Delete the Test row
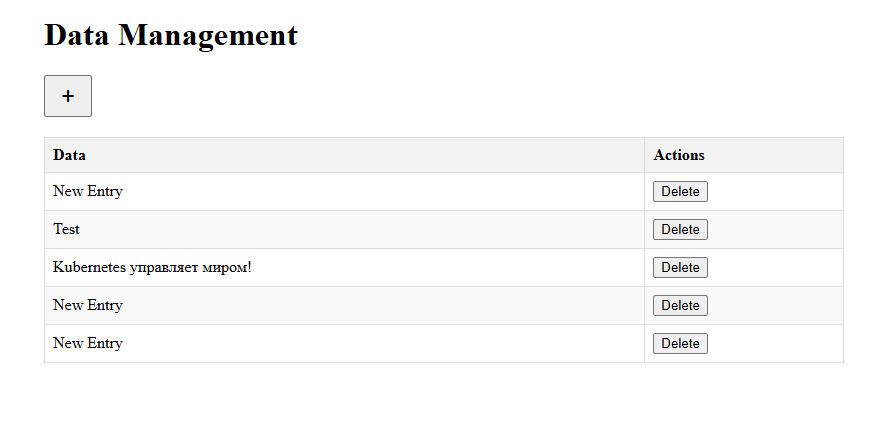The width and height of the screenshot is (892, 422). pyautogui.click(x=680, y=230)
